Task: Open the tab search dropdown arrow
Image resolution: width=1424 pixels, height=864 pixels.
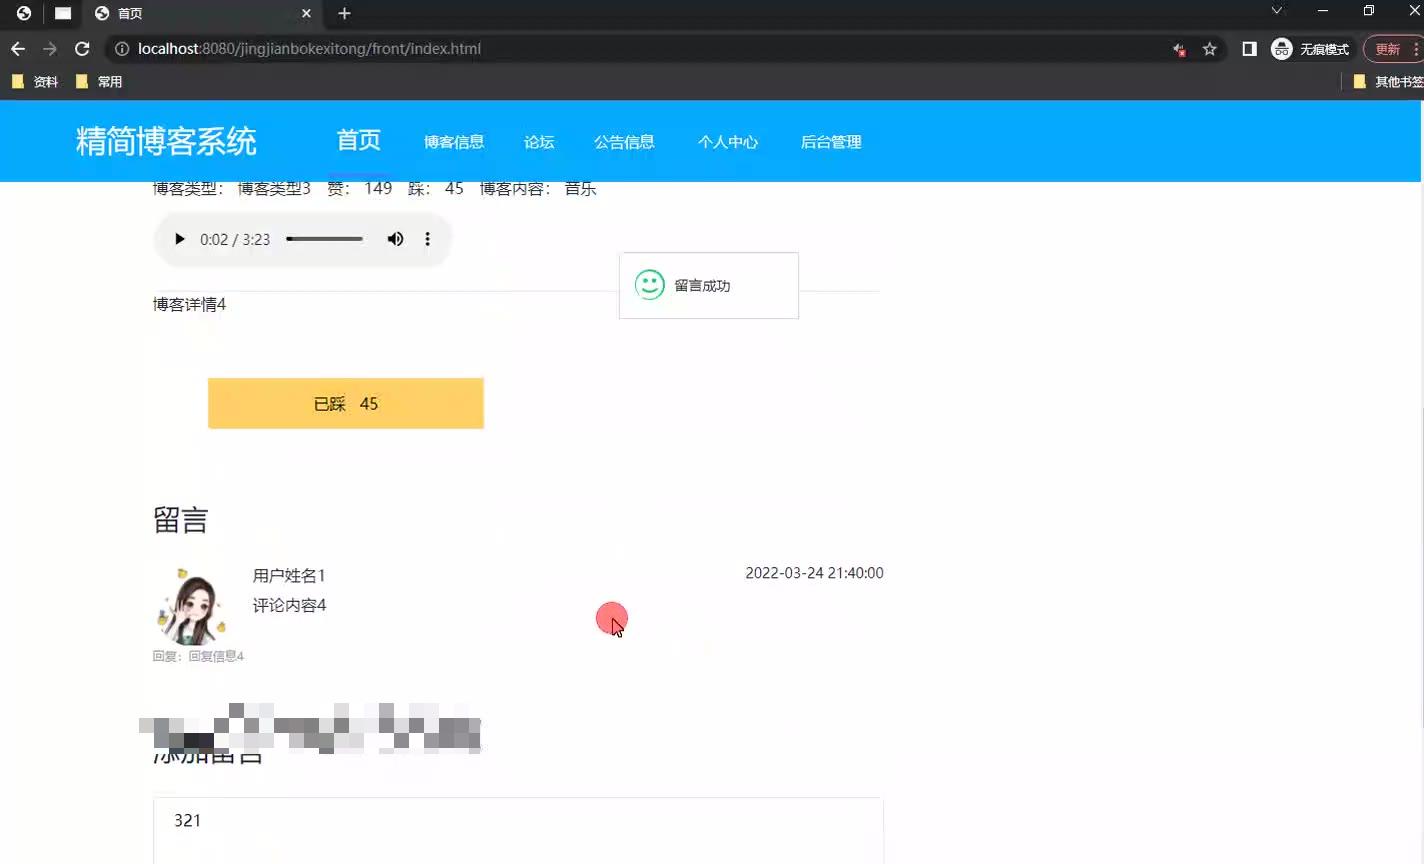Action: click(x=1277, y=10)
